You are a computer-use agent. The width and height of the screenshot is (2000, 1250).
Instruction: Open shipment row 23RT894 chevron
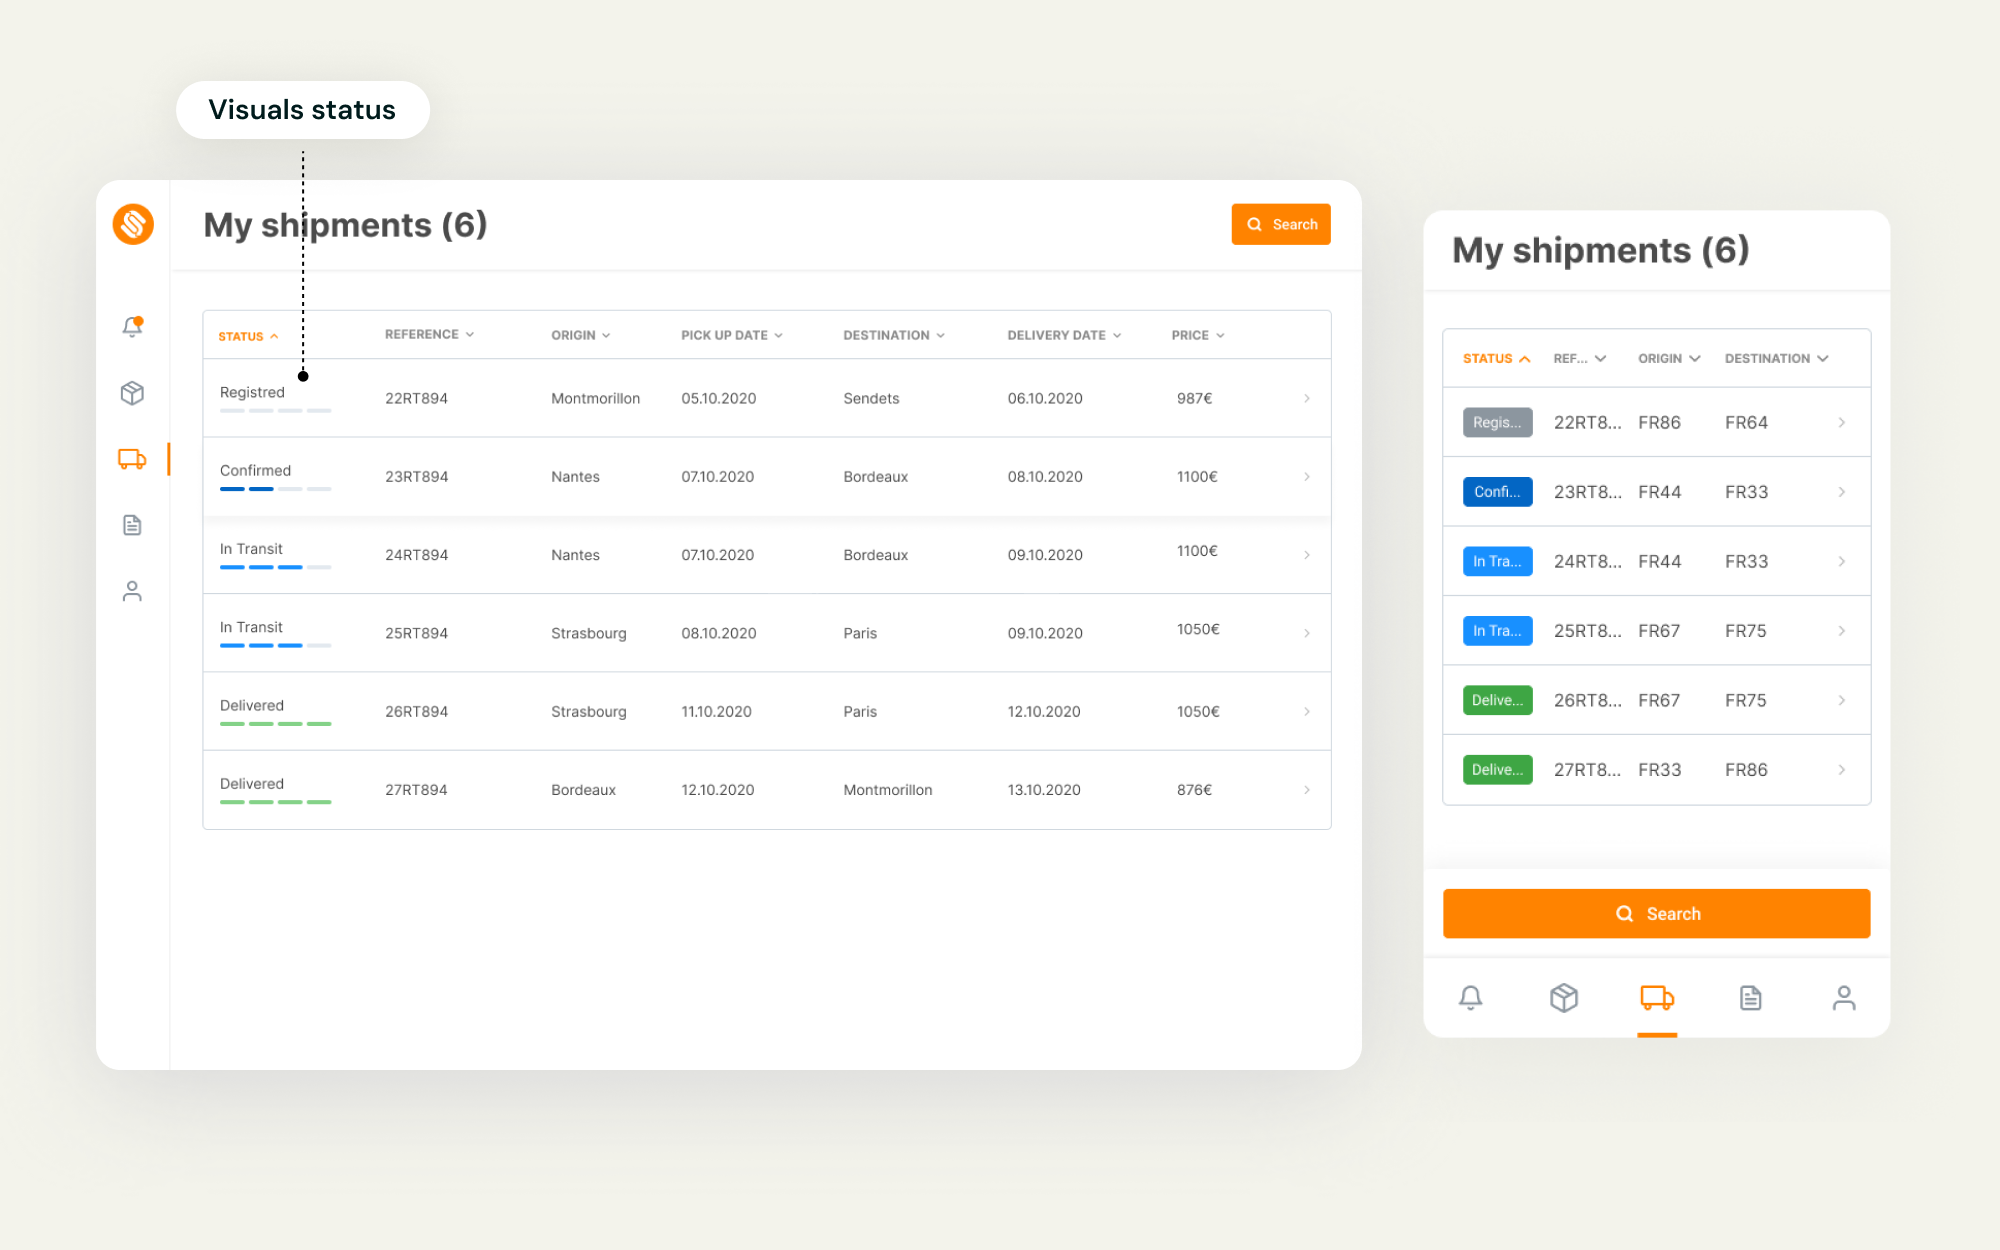point(1307,477)
